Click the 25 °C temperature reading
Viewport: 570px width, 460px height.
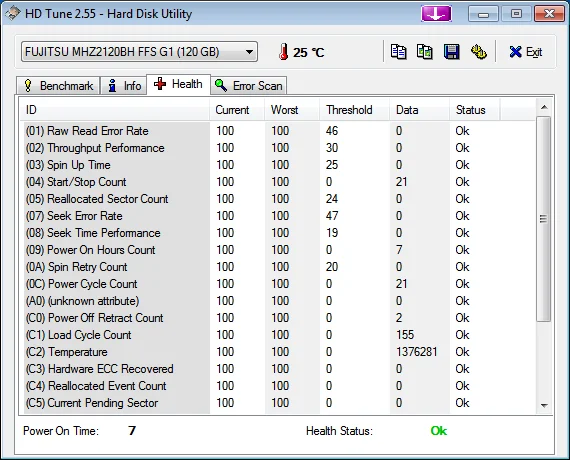point(308,53)
